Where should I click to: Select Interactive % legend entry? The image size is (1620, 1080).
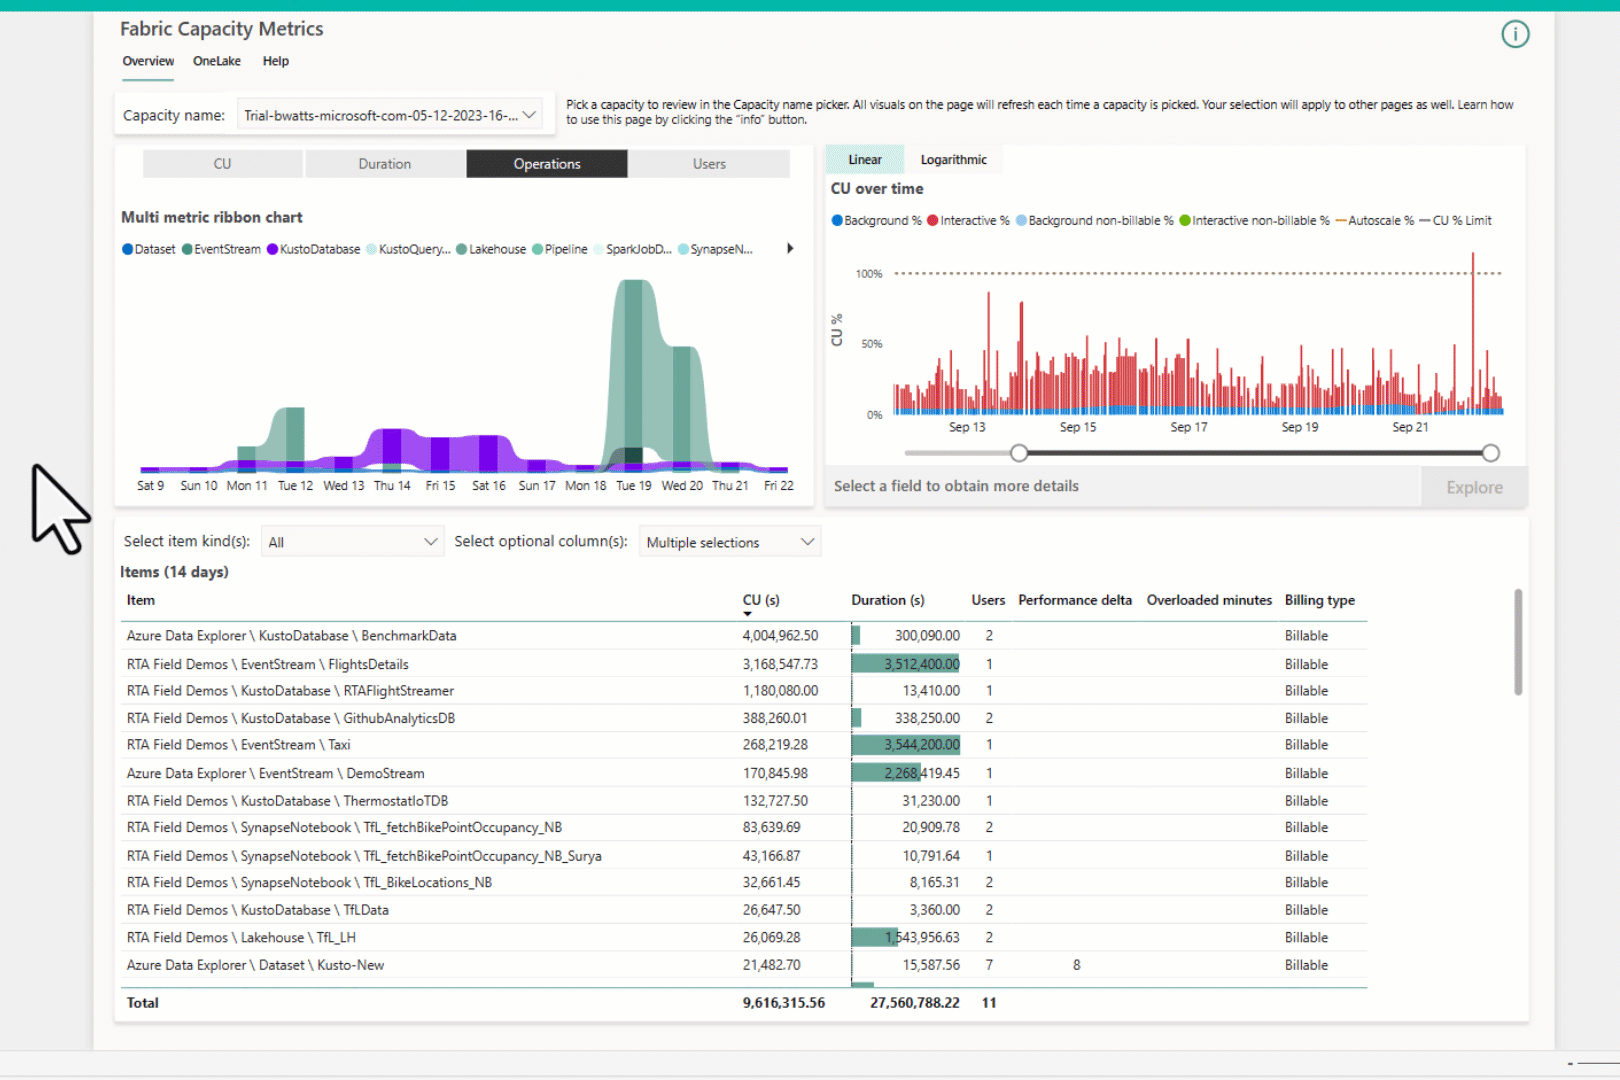click(x=969, y=221)
